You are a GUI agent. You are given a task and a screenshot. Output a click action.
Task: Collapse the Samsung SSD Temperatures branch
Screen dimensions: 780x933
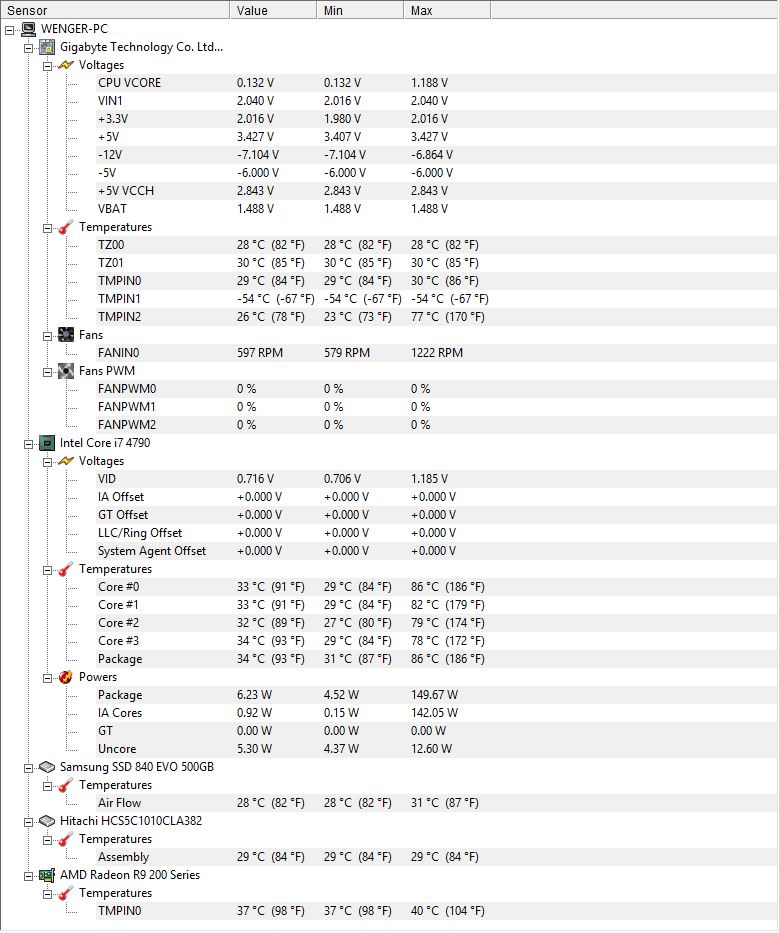[48, 787]
